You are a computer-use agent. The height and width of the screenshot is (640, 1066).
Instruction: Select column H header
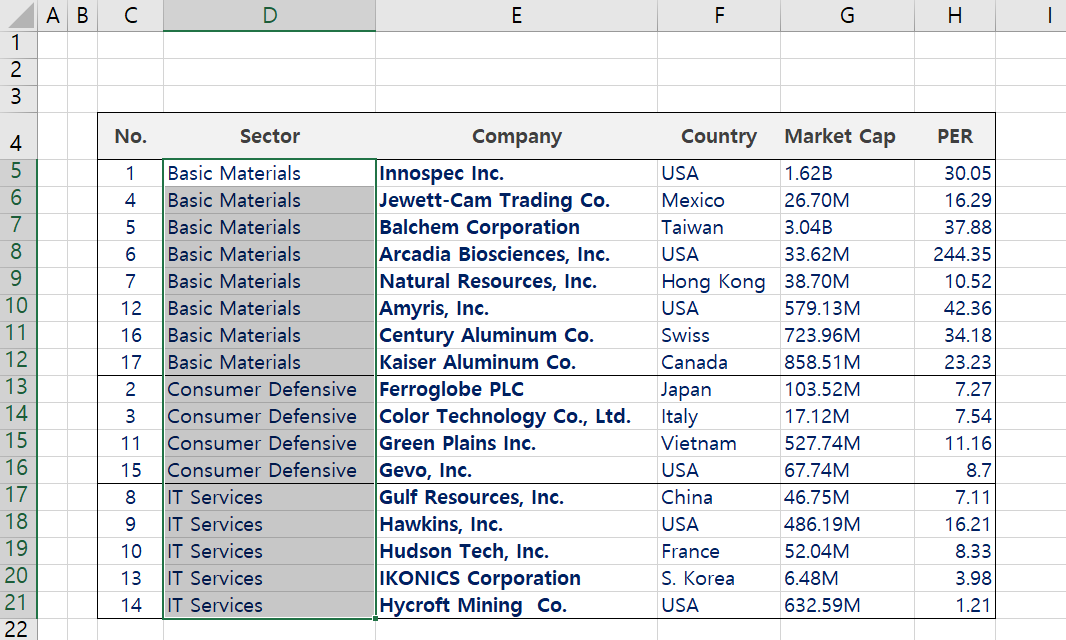point(955,15)
